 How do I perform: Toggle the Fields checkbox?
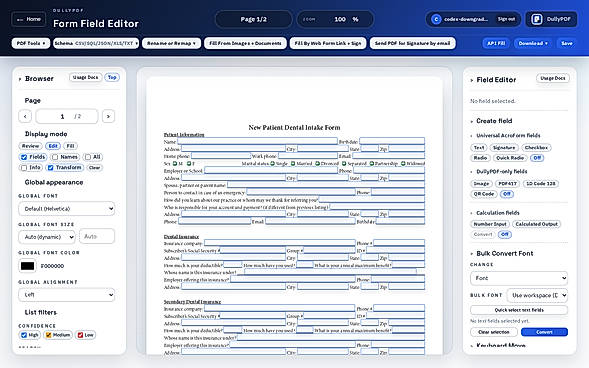[24, 157]
